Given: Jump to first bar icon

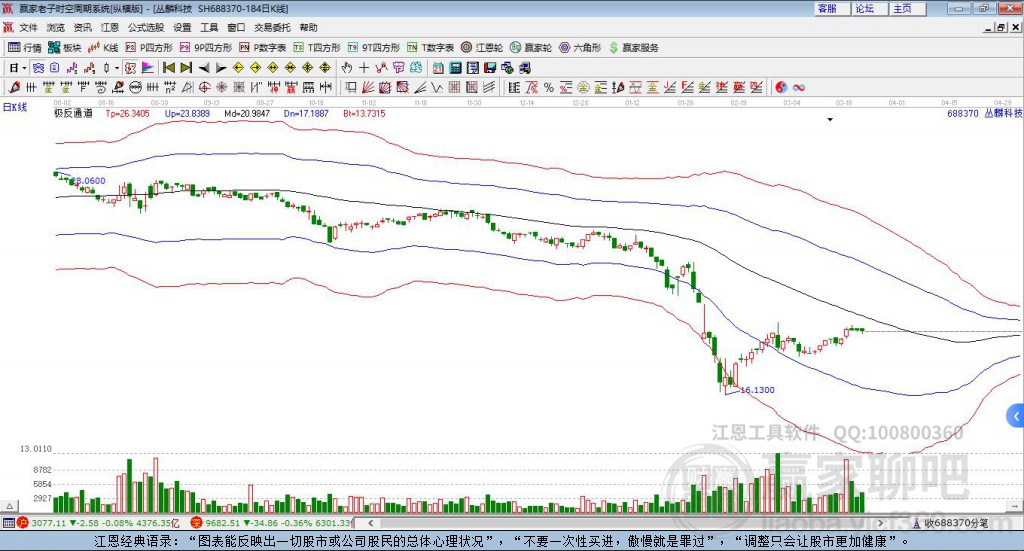Looking at the screenshot, I should coord(168,68).
